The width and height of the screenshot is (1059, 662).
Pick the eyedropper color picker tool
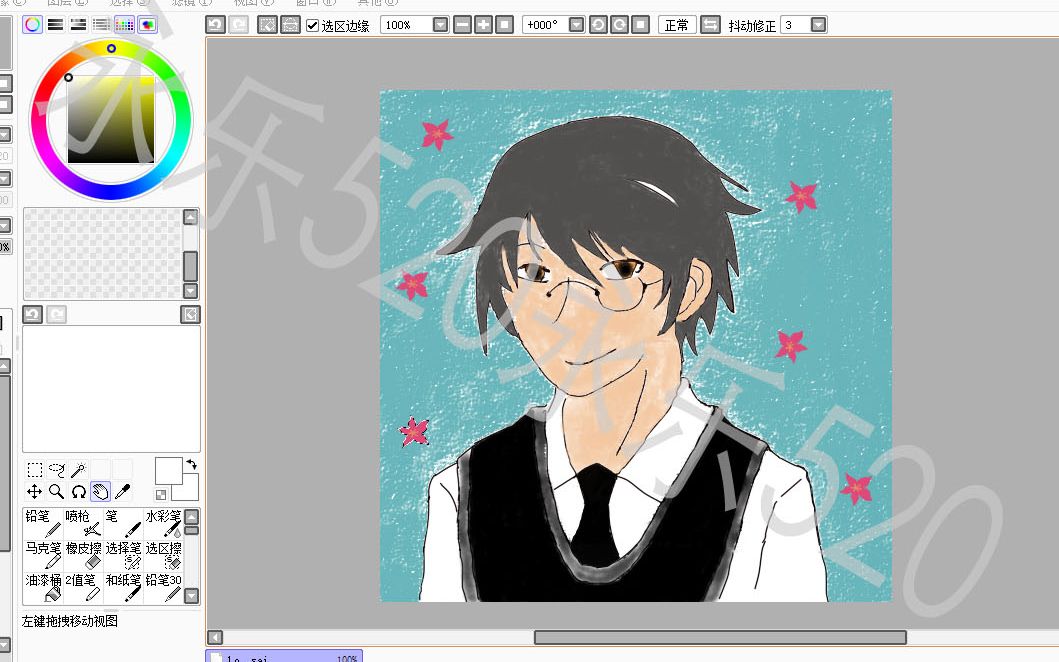coord(122,491)
